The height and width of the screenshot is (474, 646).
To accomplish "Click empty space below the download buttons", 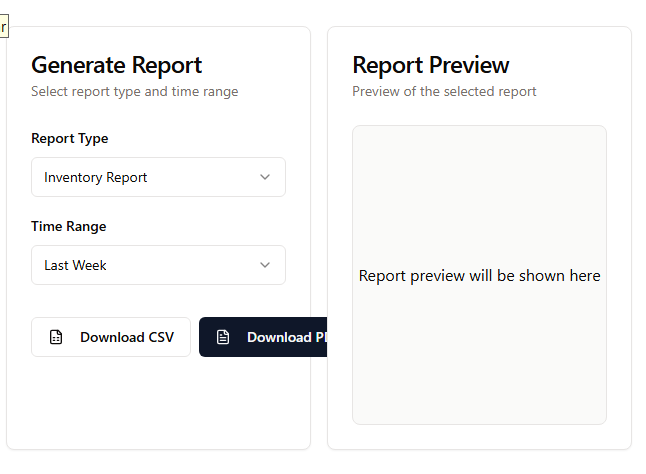I will click(x=158, y=405).
